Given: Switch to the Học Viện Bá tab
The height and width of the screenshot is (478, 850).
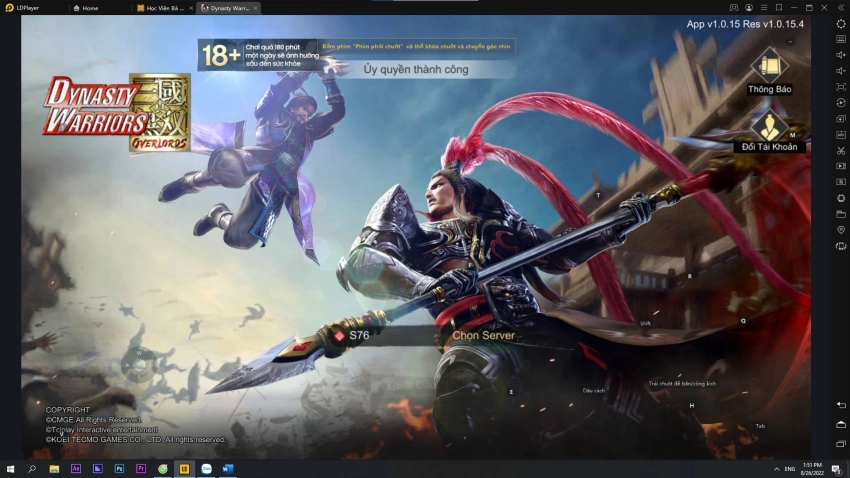Looking at the screenshot, I should click(160, 7).
